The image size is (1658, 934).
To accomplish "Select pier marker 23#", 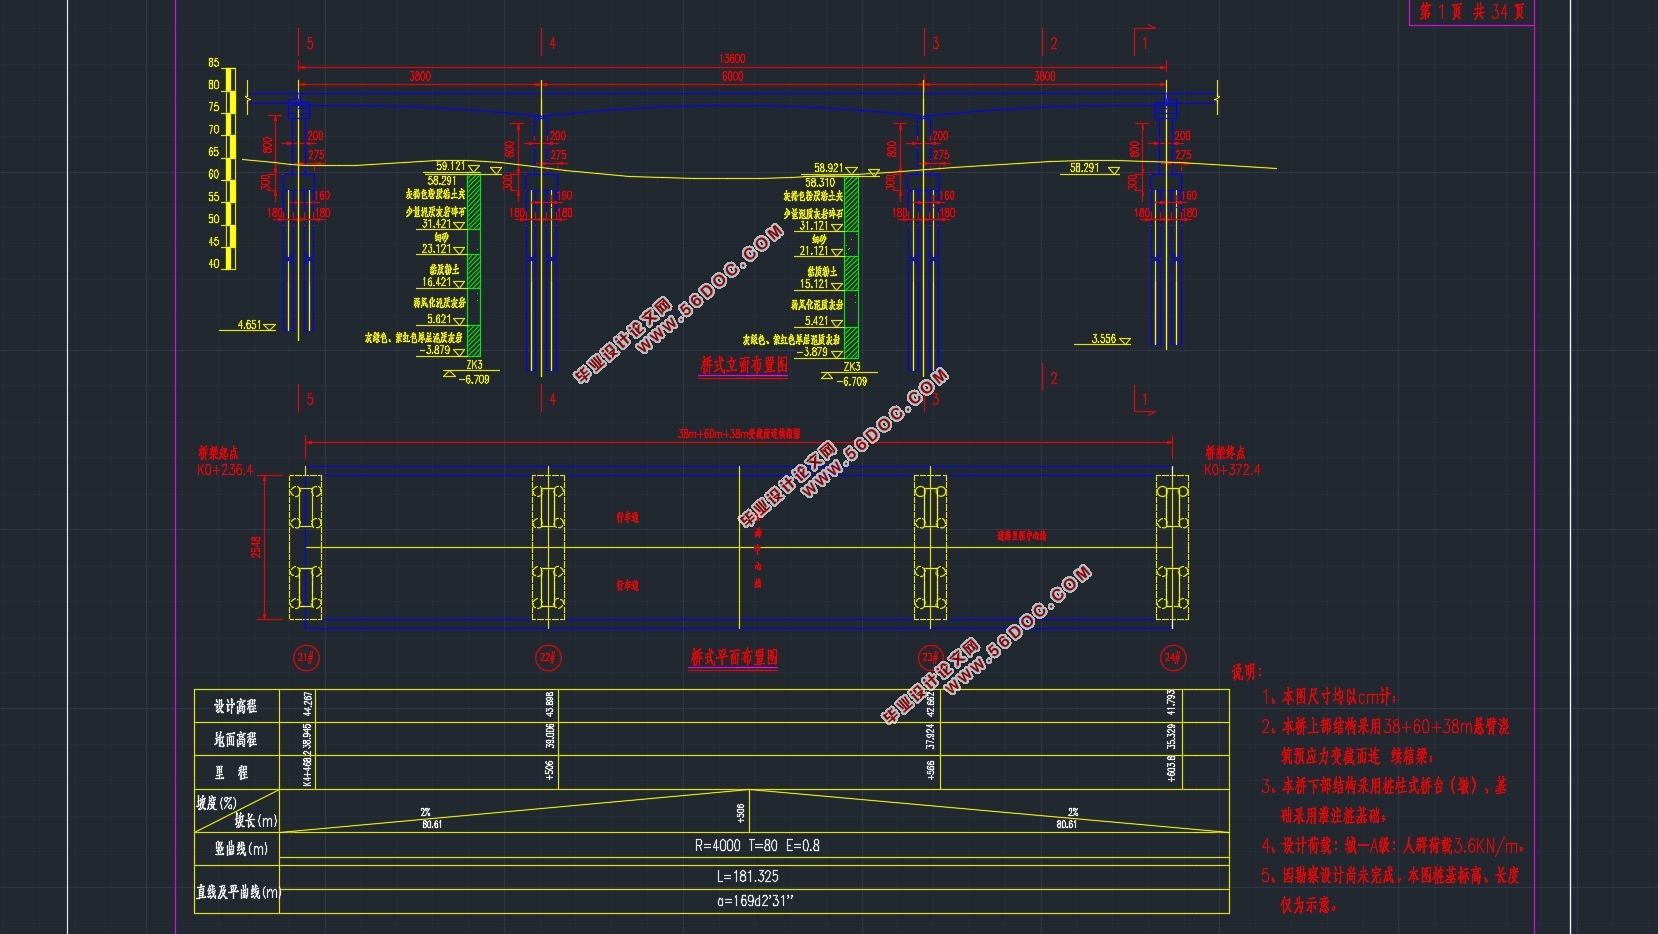I will coord(930,658).
